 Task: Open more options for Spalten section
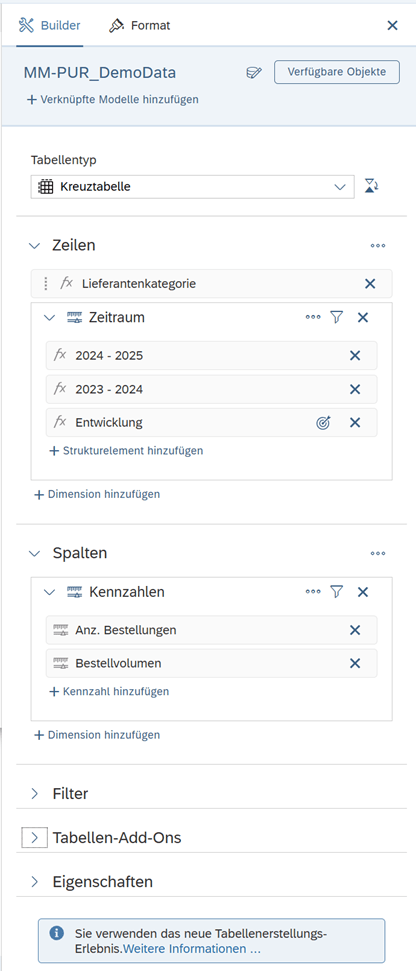click(378, 553)
